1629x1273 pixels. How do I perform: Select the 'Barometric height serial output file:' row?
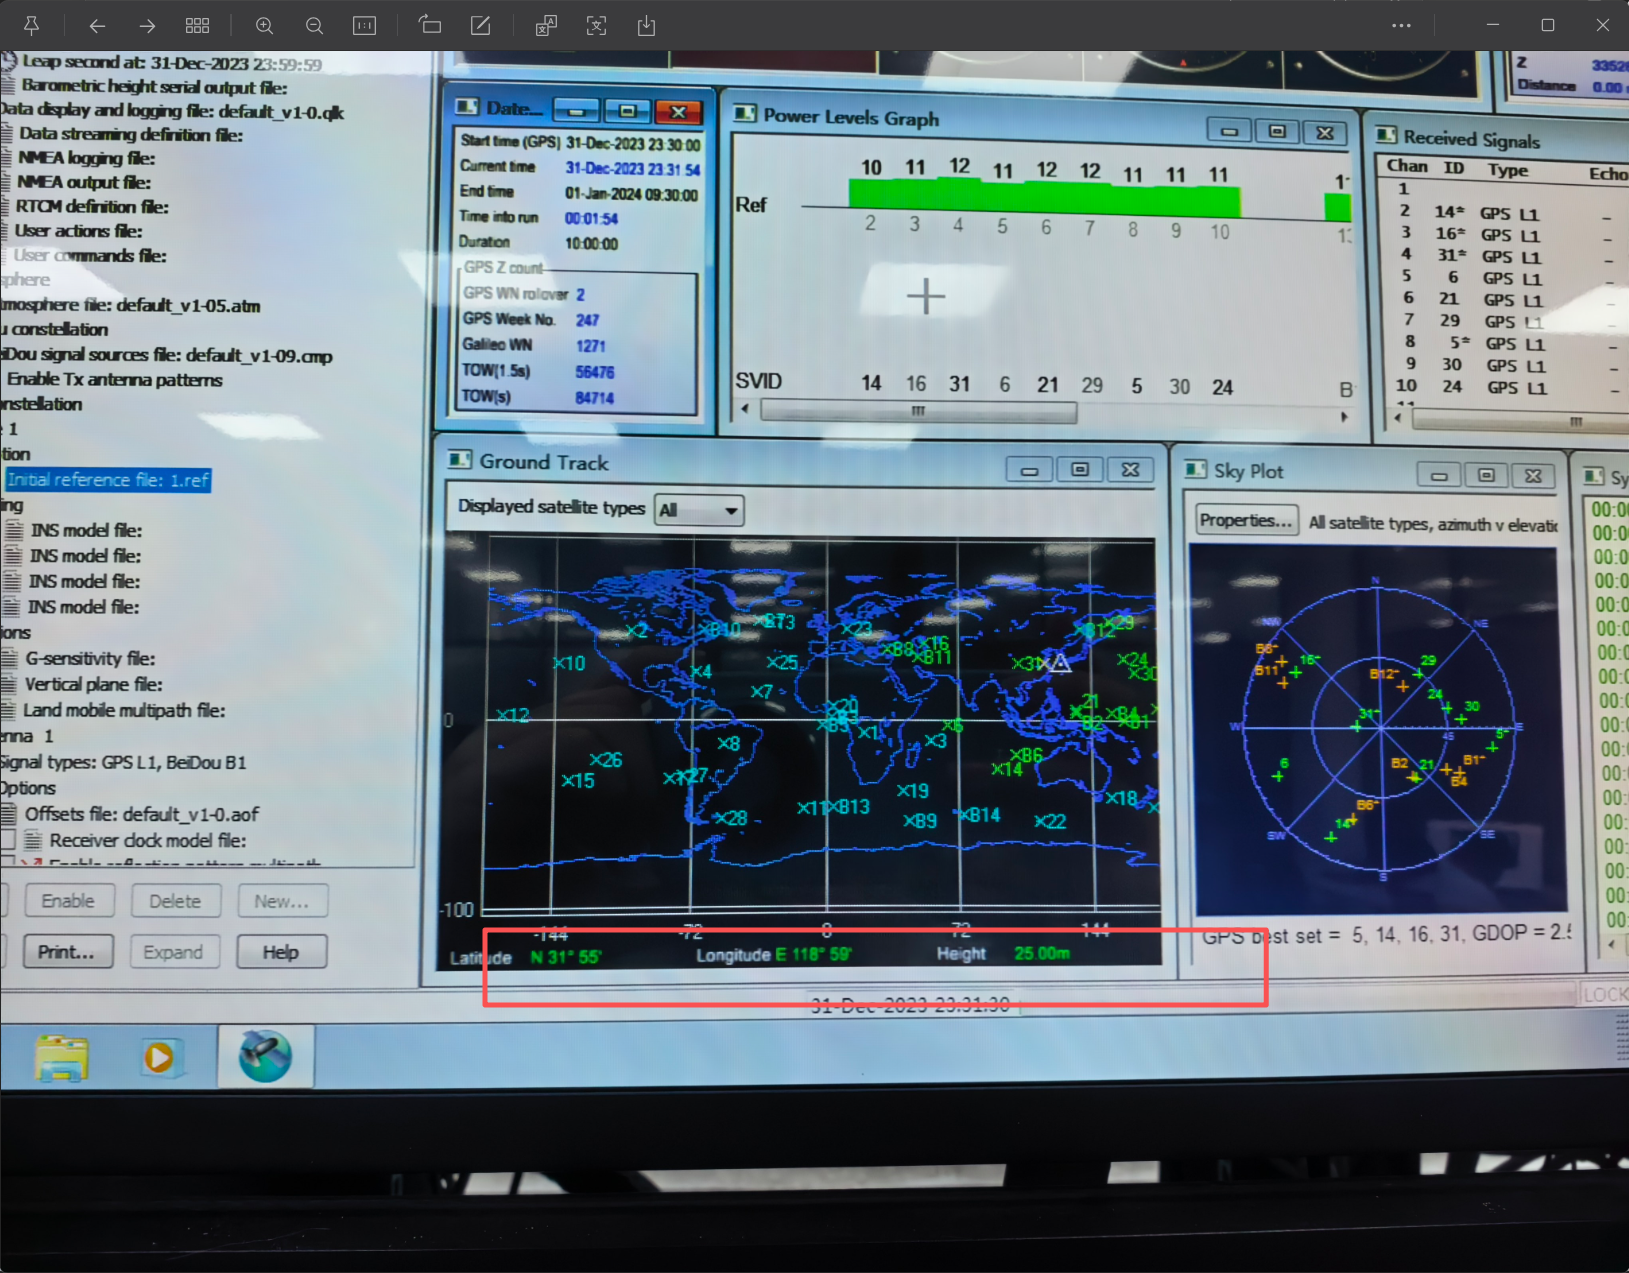pos(155,87)
